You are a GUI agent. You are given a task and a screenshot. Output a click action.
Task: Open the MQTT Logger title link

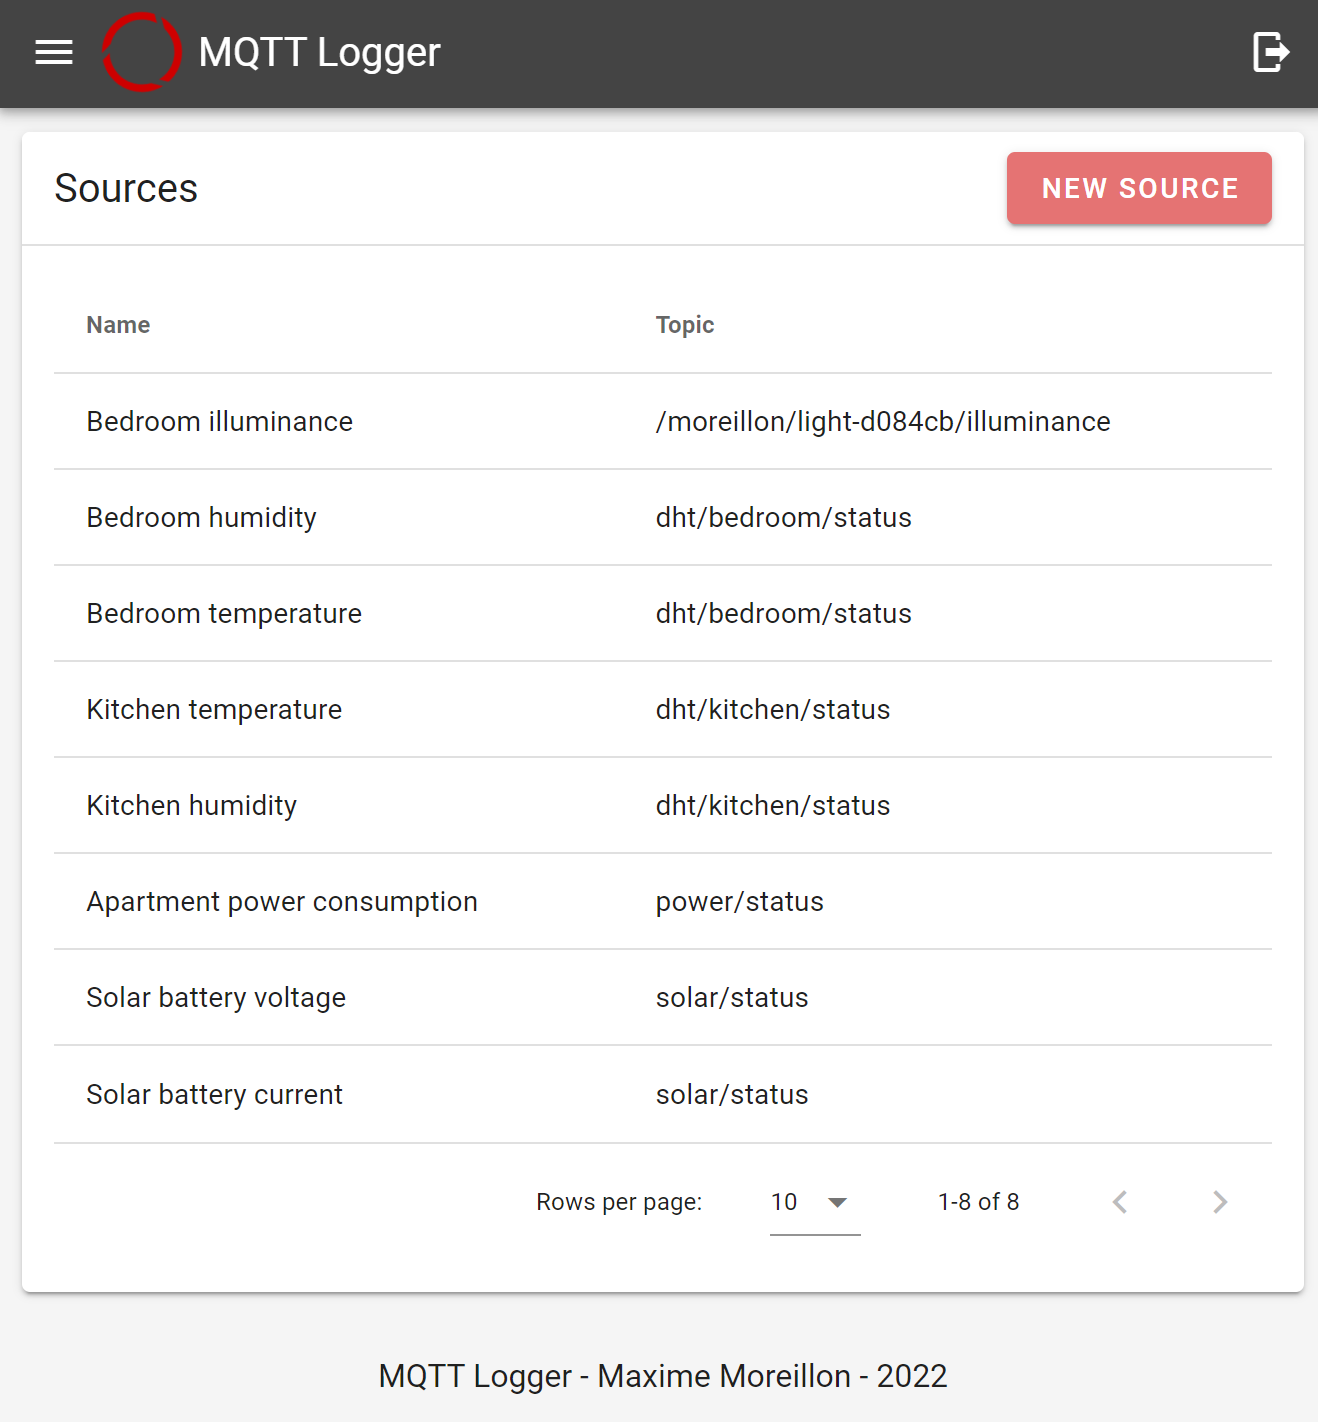[319, 52]
